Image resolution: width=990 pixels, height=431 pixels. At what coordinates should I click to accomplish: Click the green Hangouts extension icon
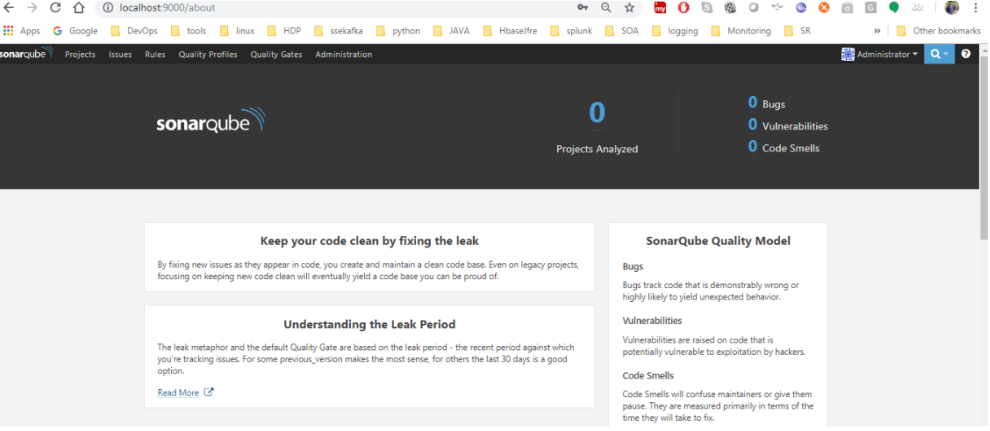[x=893, y=8]
